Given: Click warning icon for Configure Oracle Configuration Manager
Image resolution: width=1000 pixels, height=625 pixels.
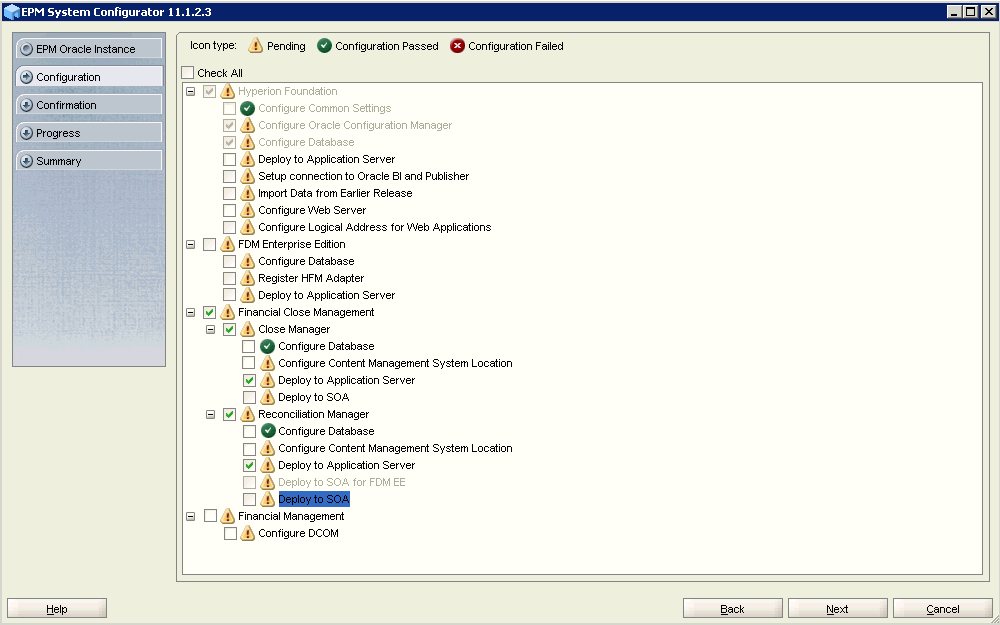Looking at the screenshot, I should click(x=247, y=125).
